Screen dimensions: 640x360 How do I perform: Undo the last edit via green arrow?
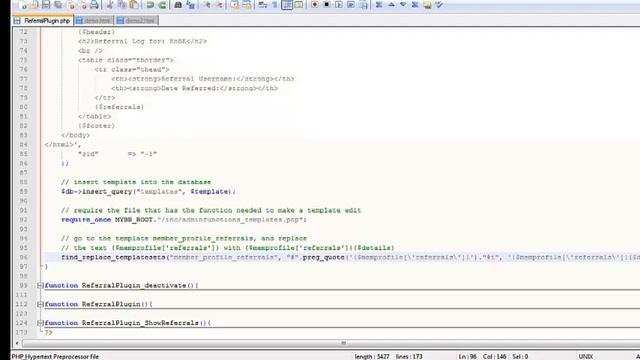[x=150, y=5]
